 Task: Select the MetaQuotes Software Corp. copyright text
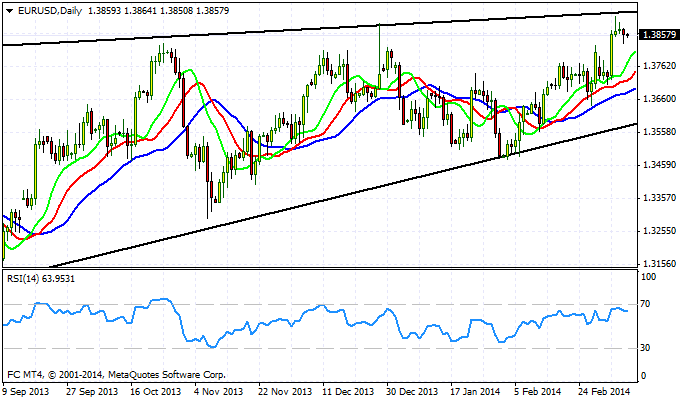[117, 374]
